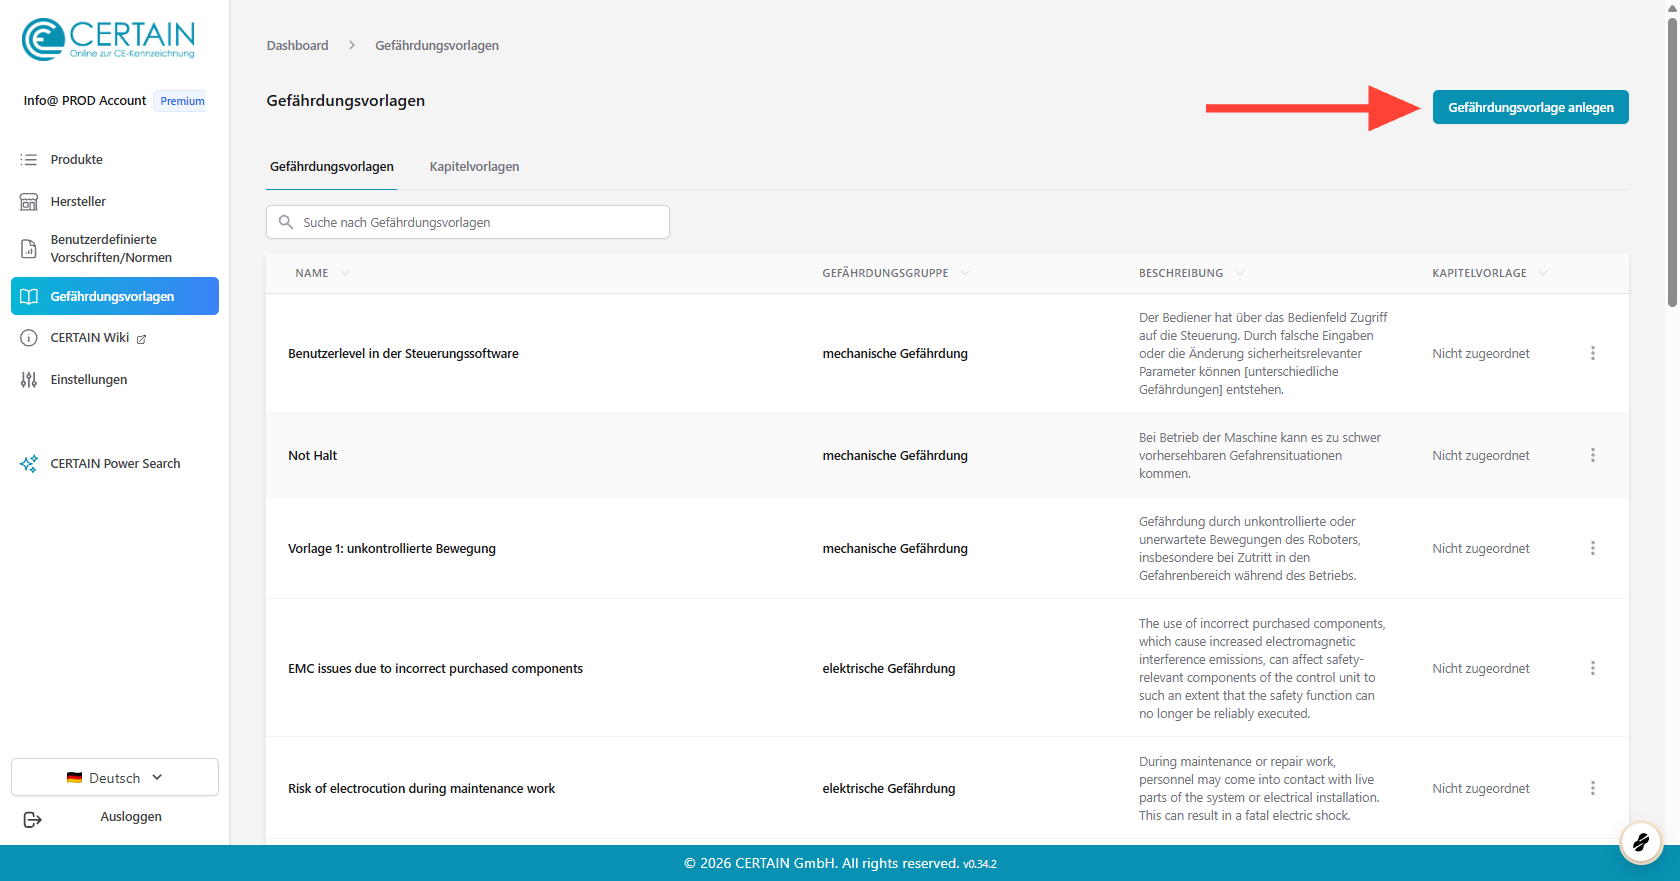Open actions menu for Vorlage 1 row
The width and height of the screenshot is (1680, 881).
(x=1593, y=549)
